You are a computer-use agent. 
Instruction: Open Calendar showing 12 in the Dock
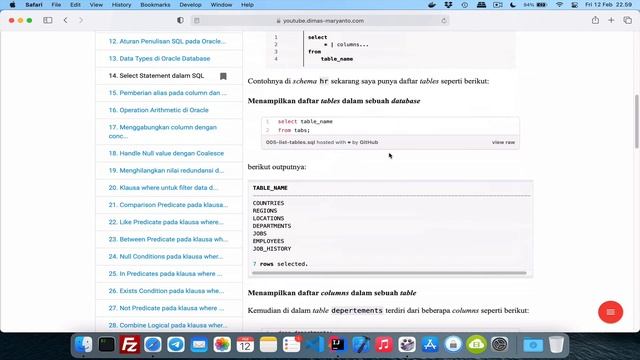[x=245, y=345]
